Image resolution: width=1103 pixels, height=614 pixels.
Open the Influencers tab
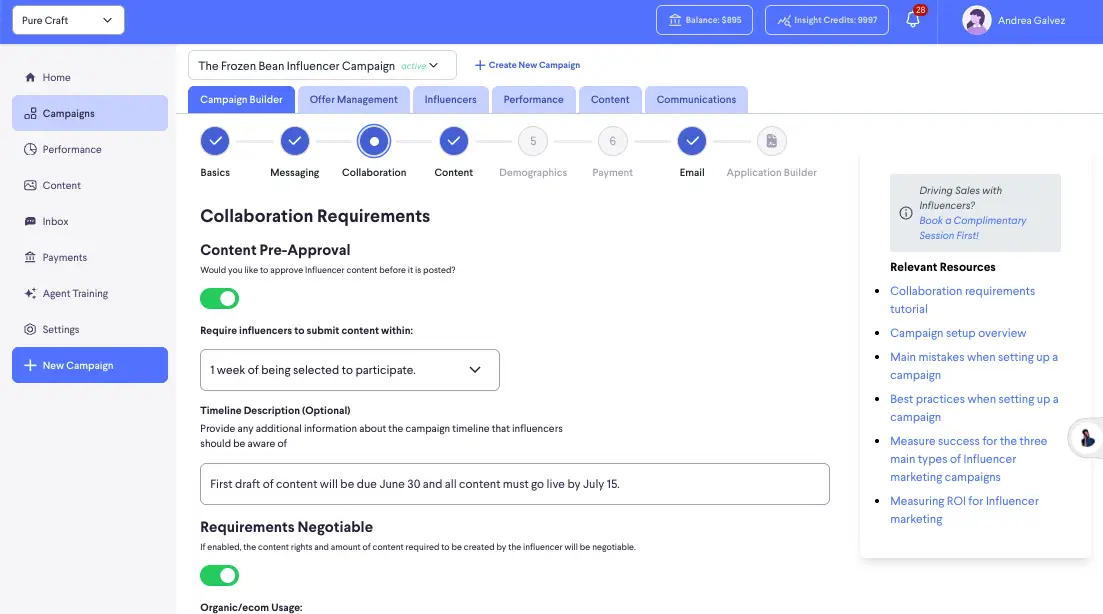coord(450,100)
